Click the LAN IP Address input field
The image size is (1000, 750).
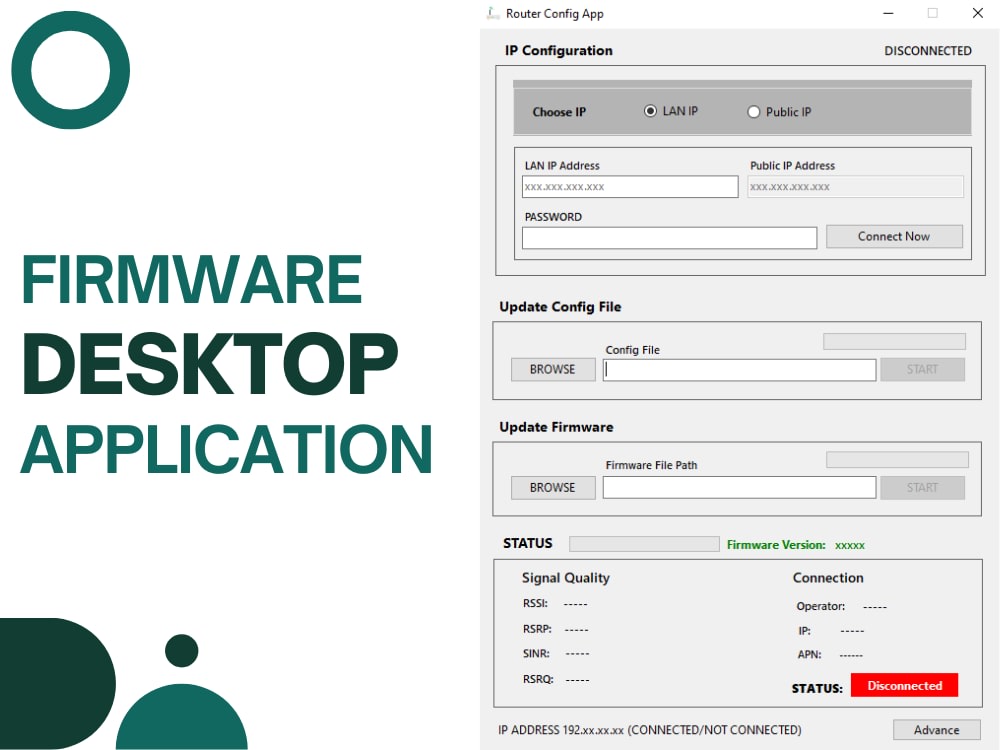click(x=629, y=187)
